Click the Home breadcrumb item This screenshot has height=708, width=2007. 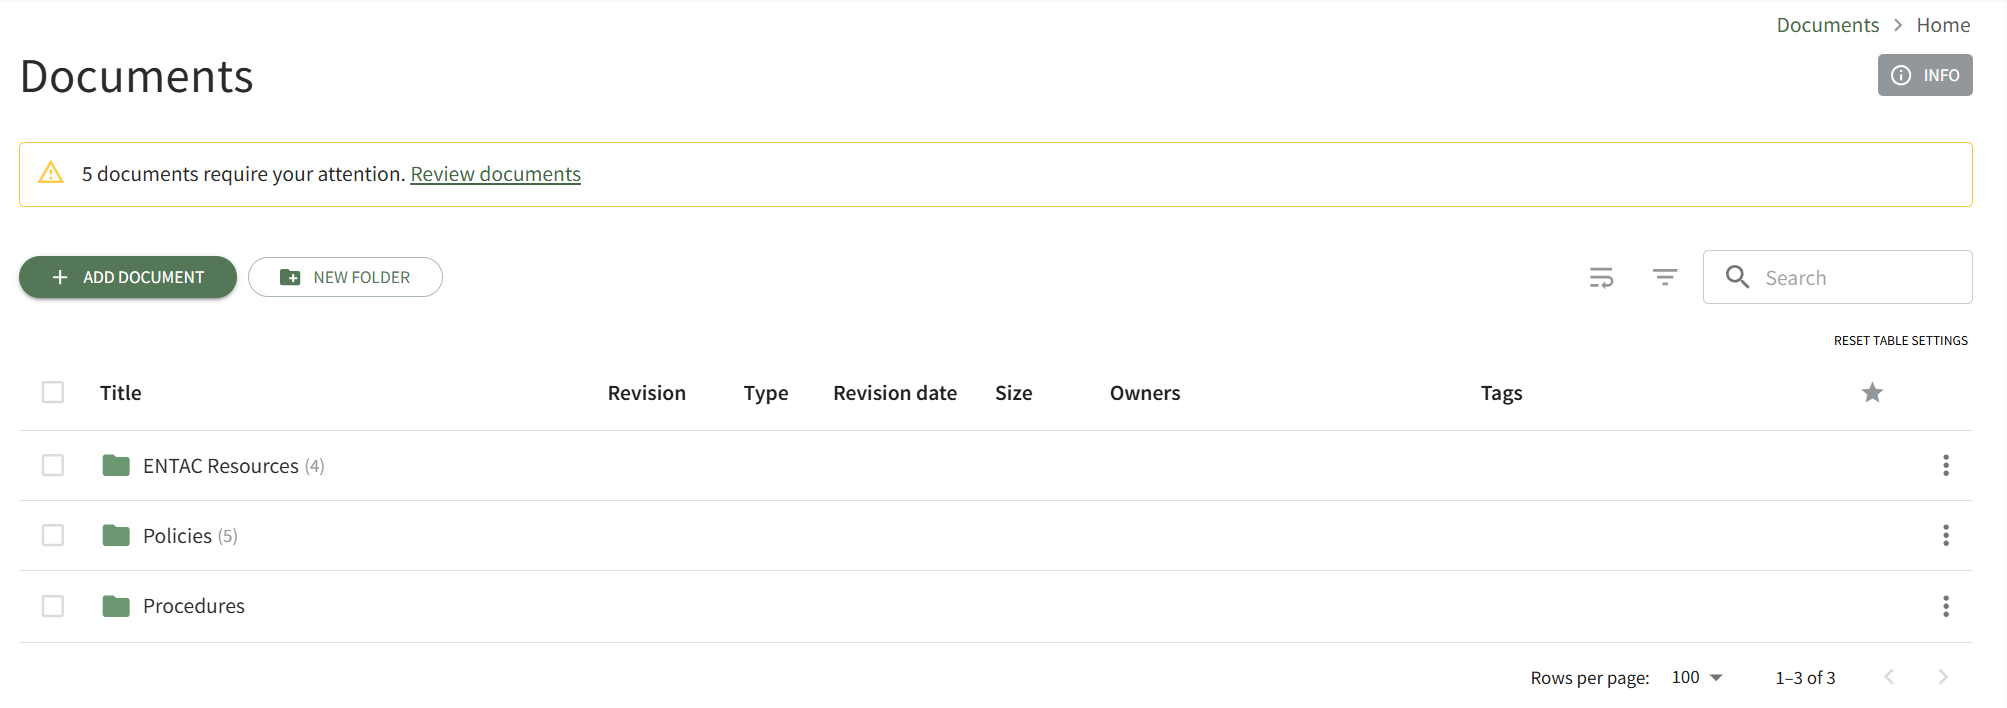tap(1943, 25)
